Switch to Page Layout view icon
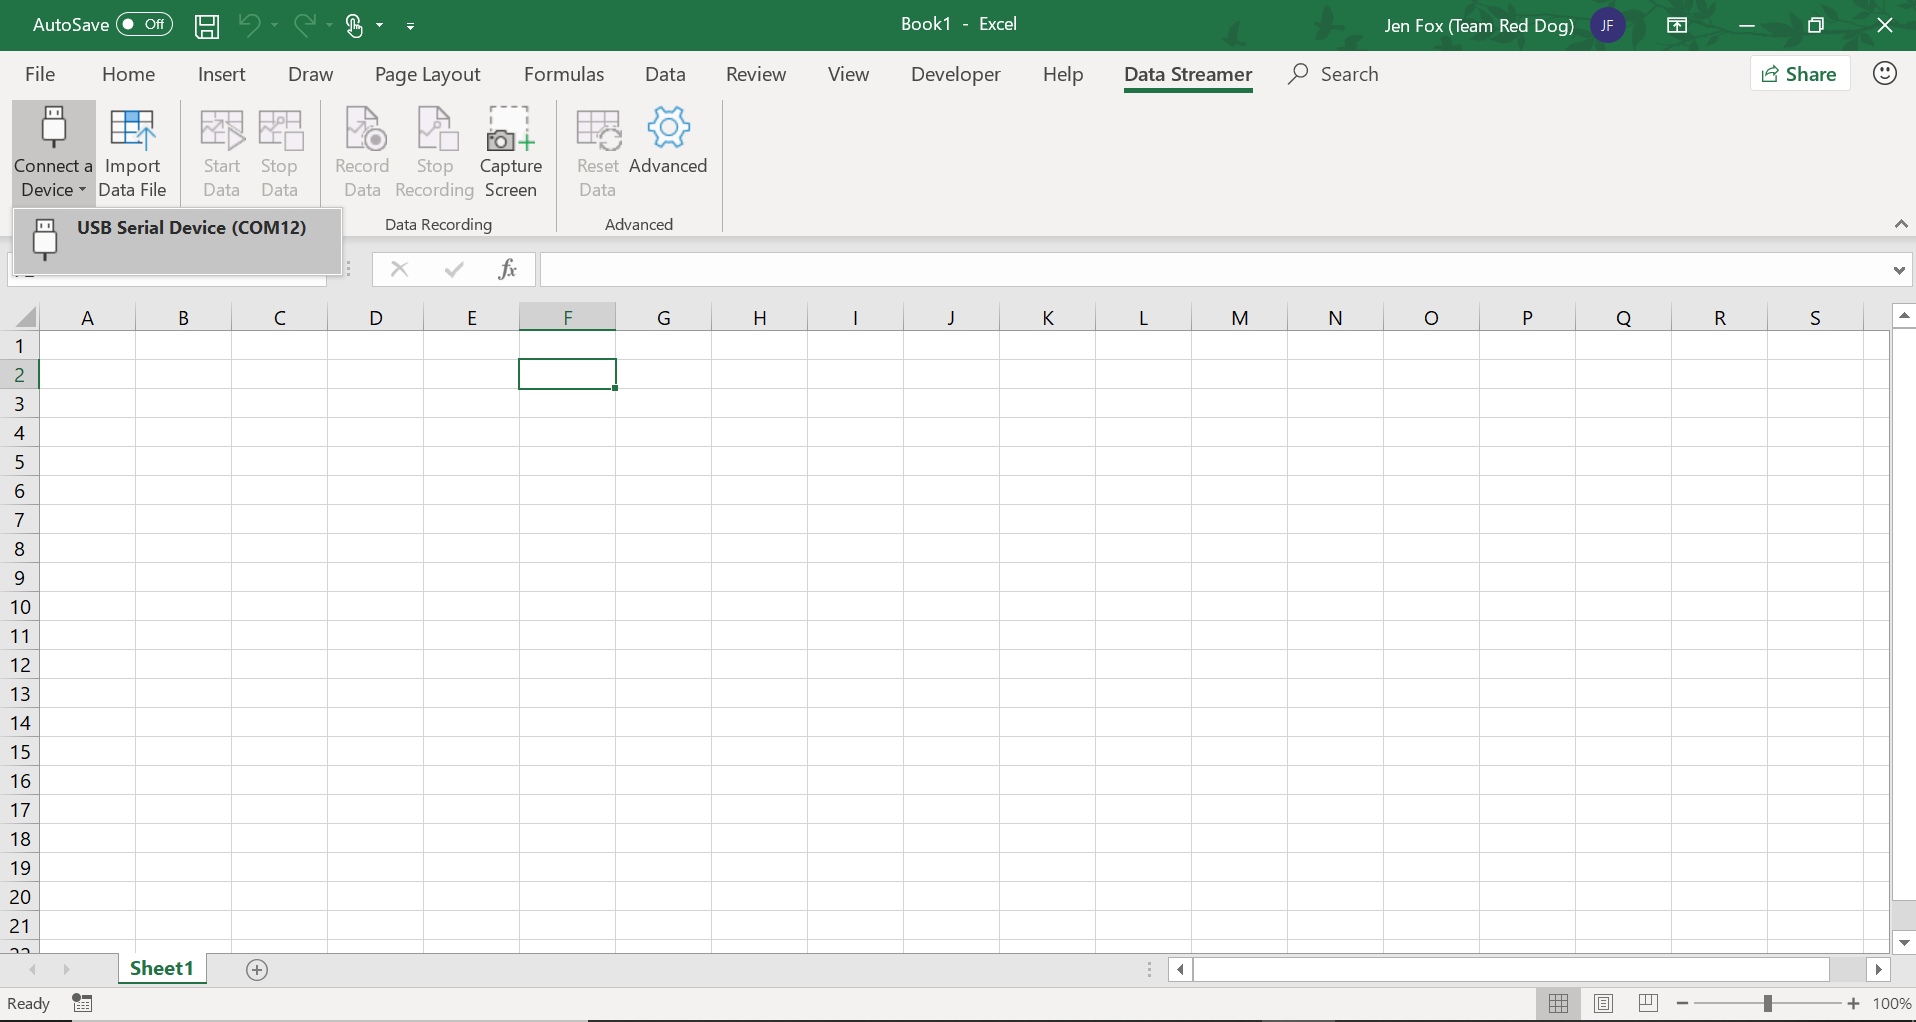 pyautogui.click(x=1603, y=1003)
